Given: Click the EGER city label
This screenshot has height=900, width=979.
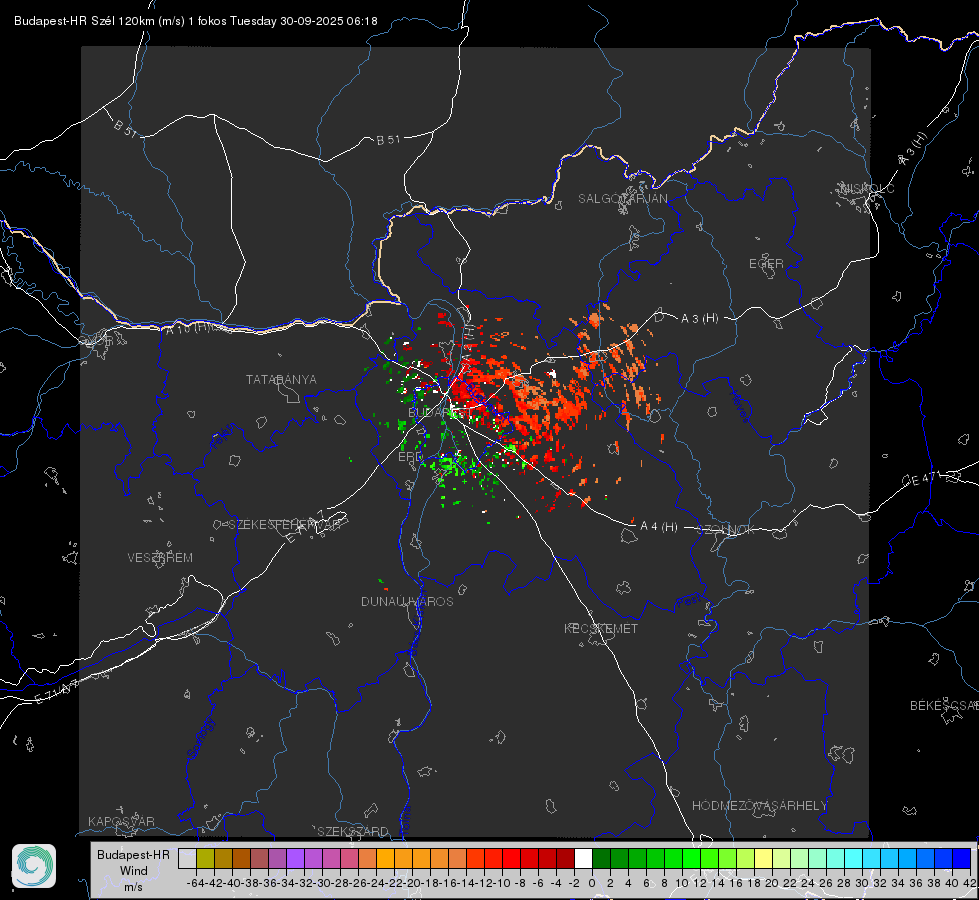Looking at the screenshot, I should [x=766, y=264].
